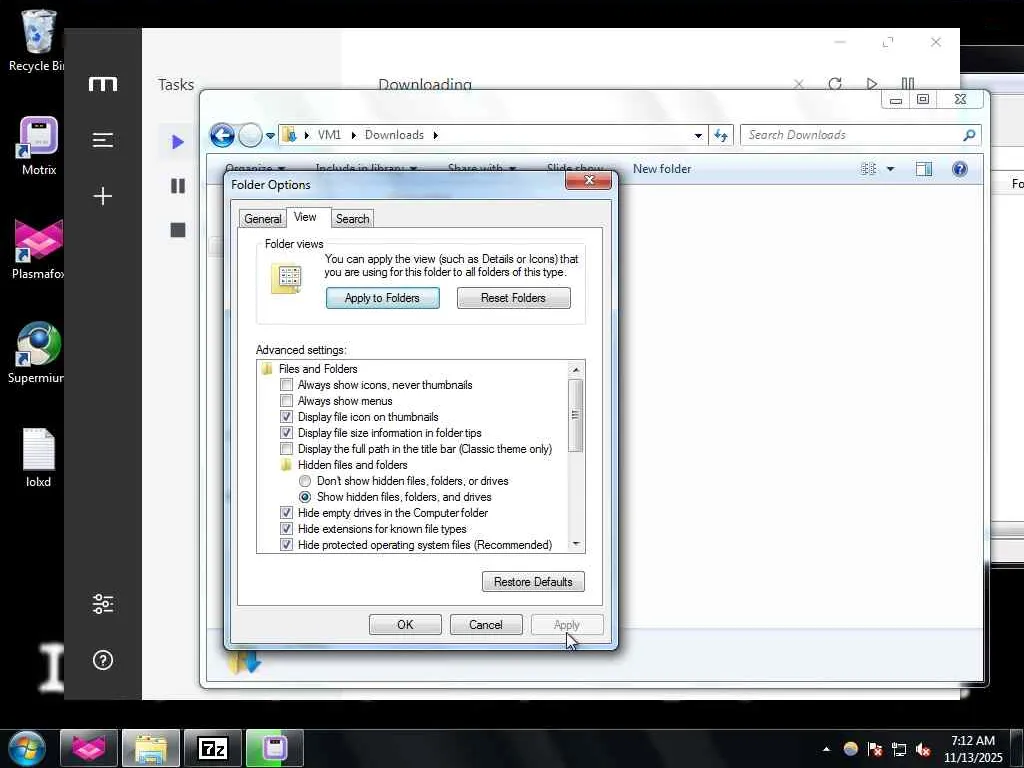Uncheck Hide extensions for known file types
1024x768 pixels.
[286, 529]
